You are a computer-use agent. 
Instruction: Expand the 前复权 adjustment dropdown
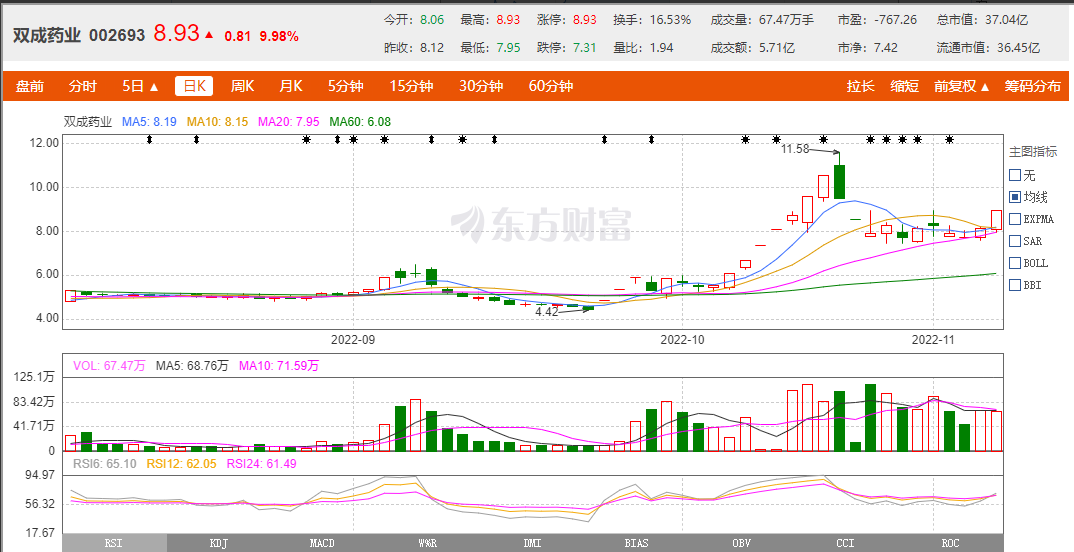click(962, 86)
